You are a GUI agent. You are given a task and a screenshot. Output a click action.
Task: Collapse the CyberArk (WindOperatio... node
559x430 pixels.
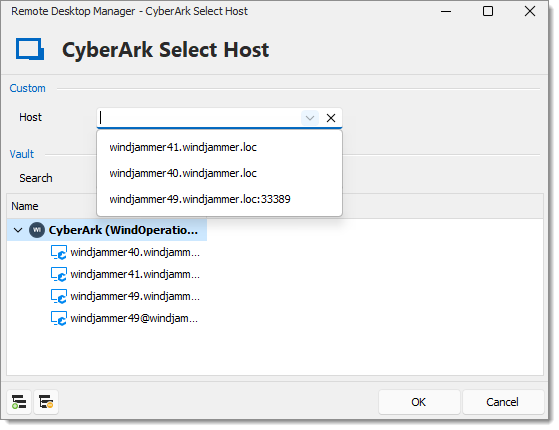[18, 230]
